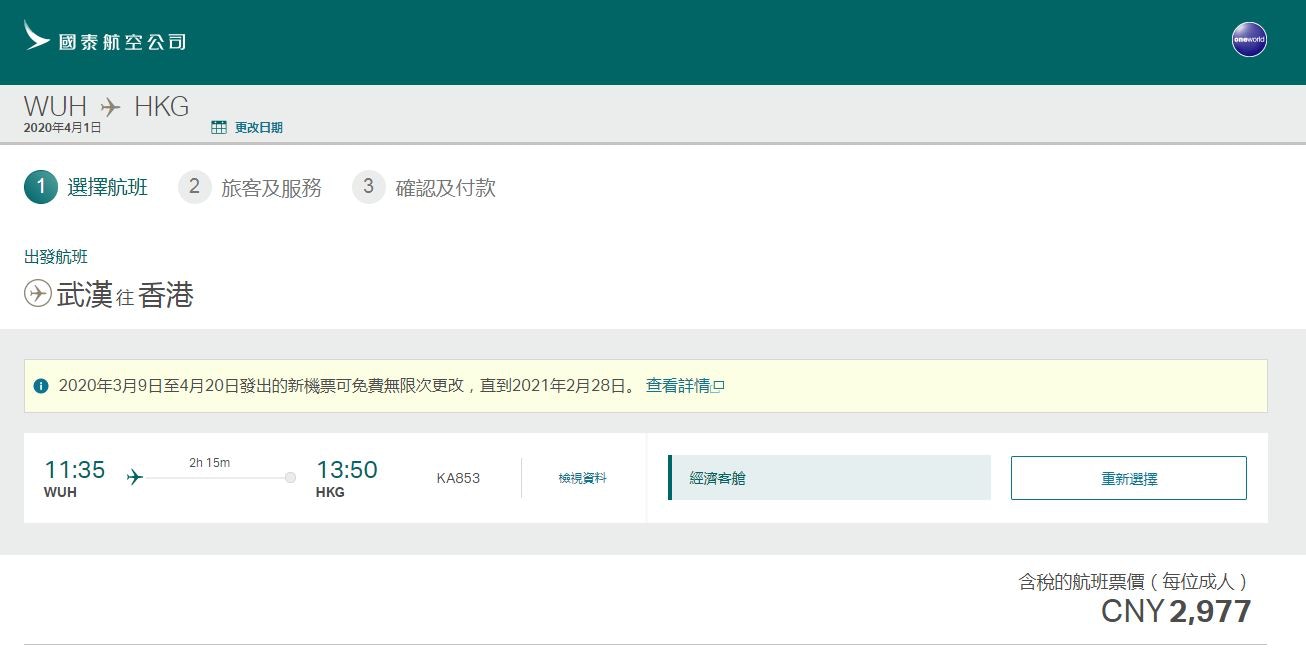The image size is (1306, 657).
Task: Click the plane icon in the flight timeline
Action: [x=135, y=478]
